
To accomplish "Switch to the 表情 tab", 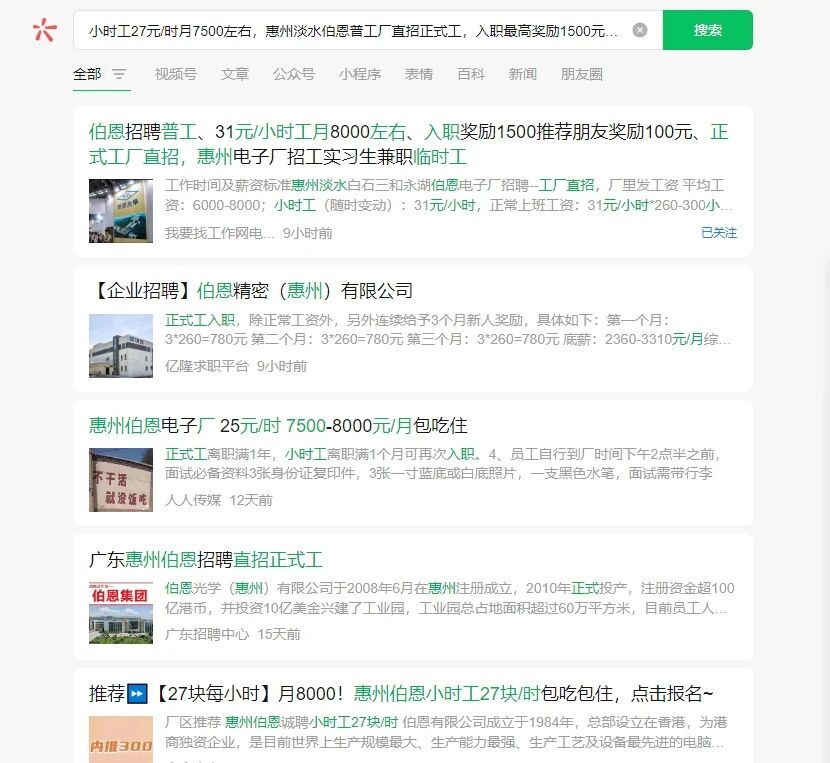I will pyautogui.click(x=419, y=74).
